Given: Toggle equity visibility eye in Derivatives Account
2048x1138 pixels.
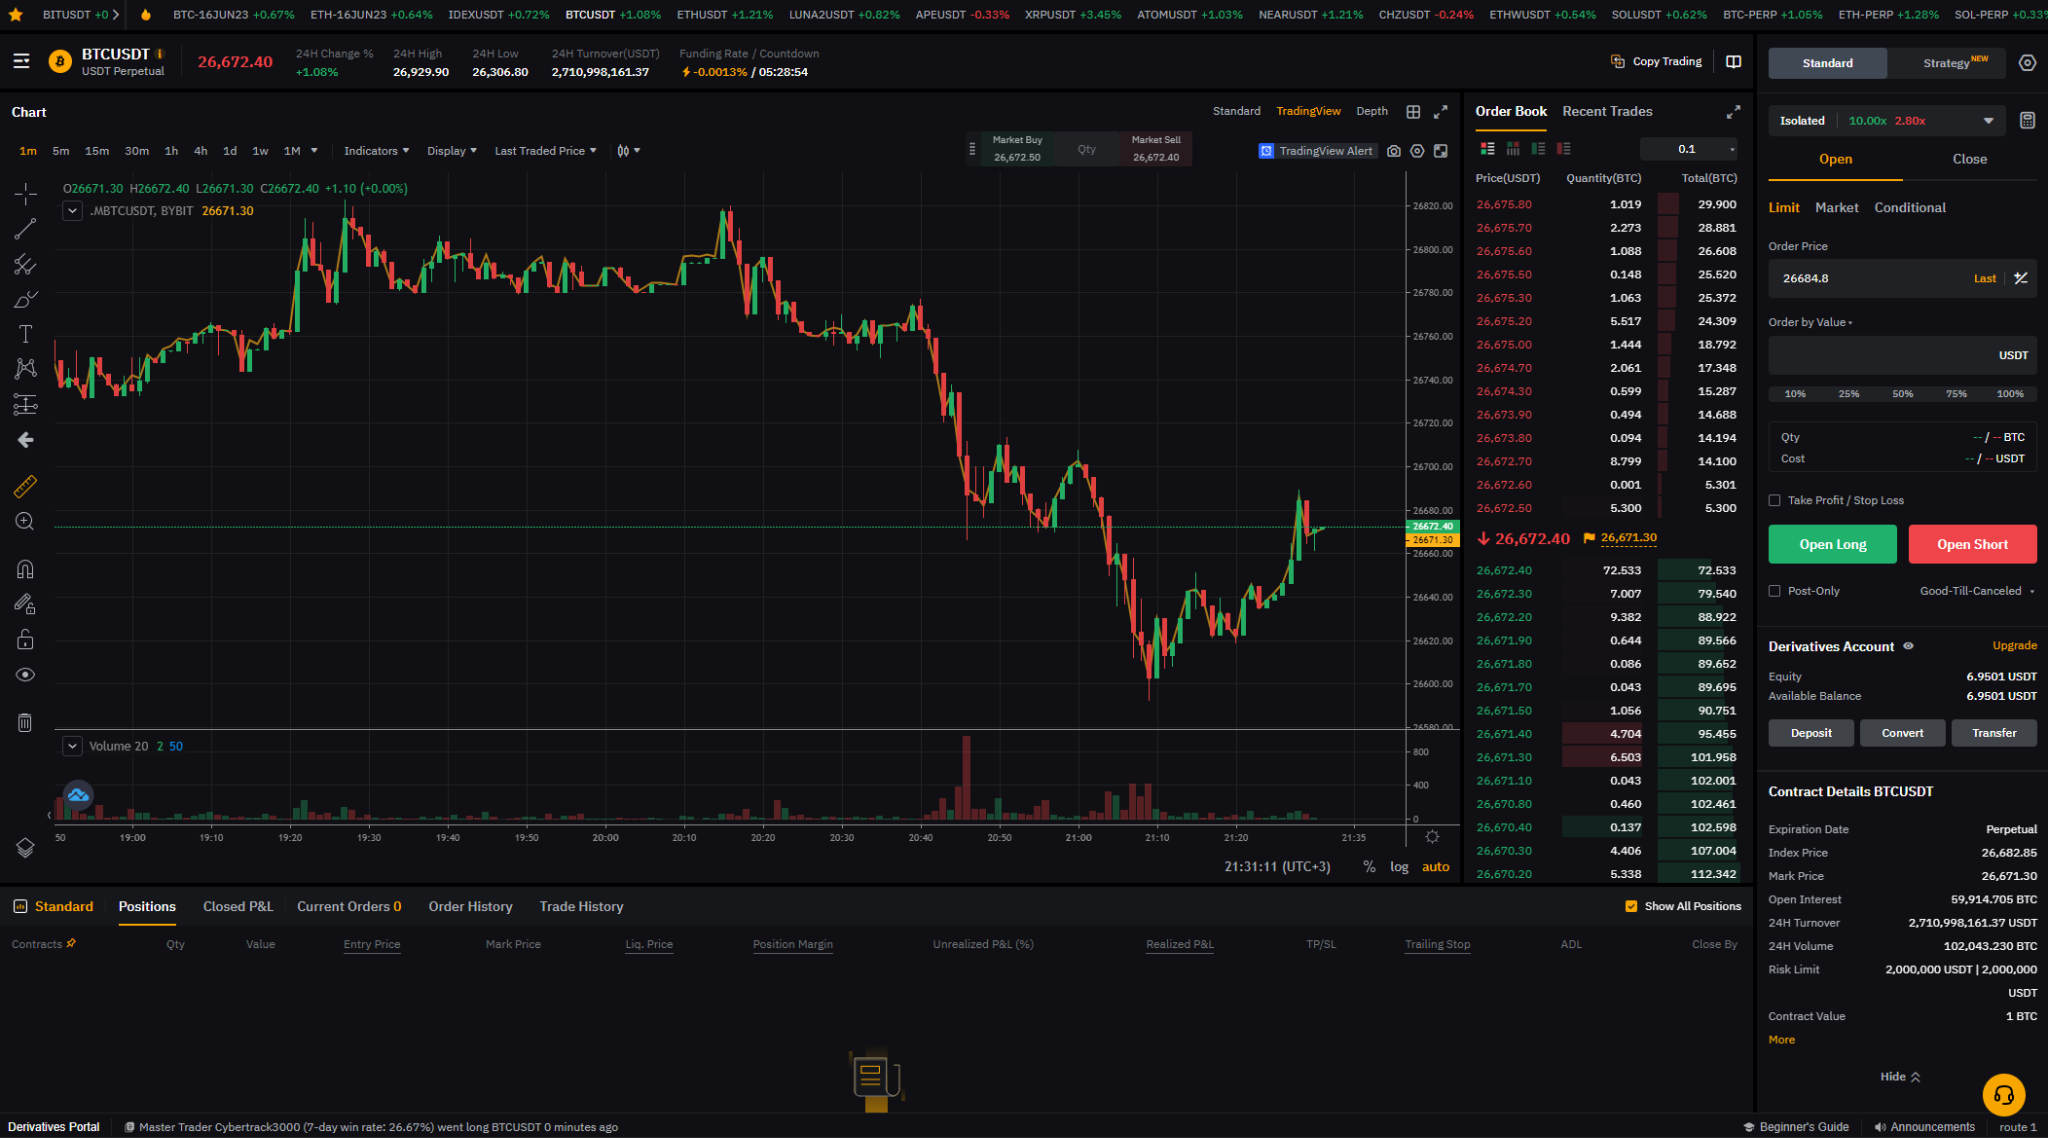Looking at the screenshot, I should pyautogui.click(x=1908, y=646).
